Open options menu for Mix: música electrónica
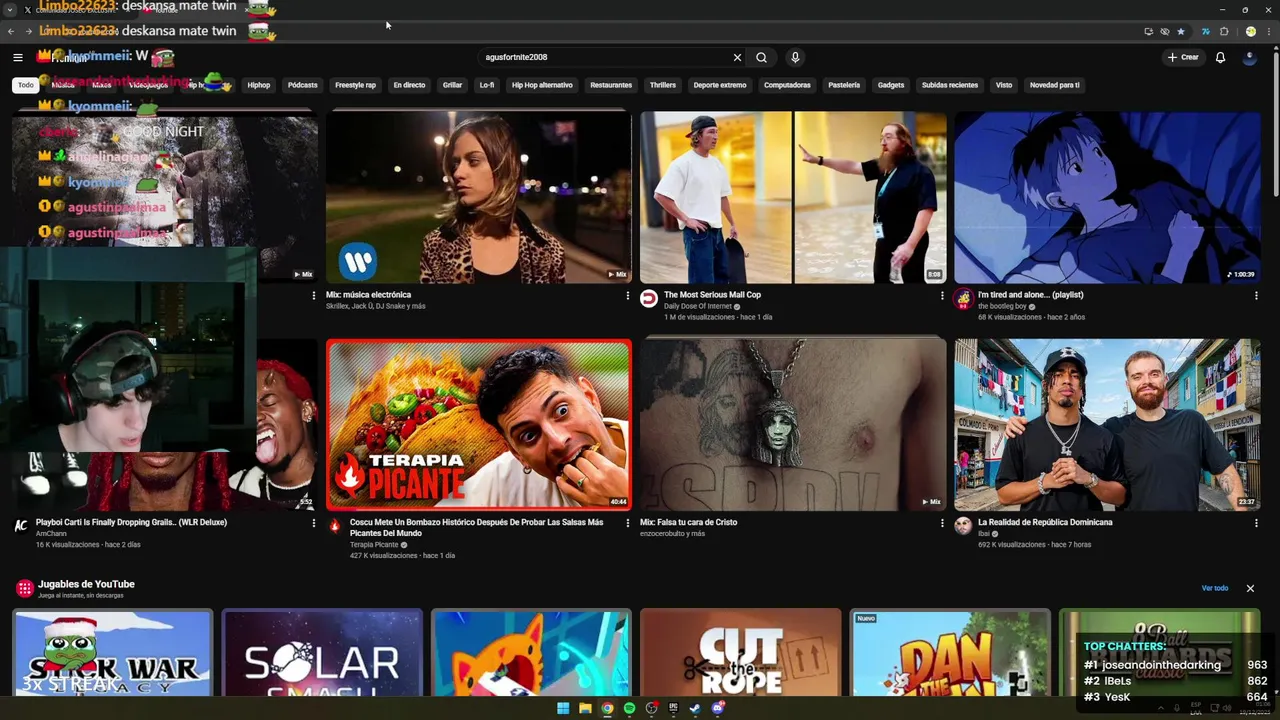1280x720 pixels. 628,295
